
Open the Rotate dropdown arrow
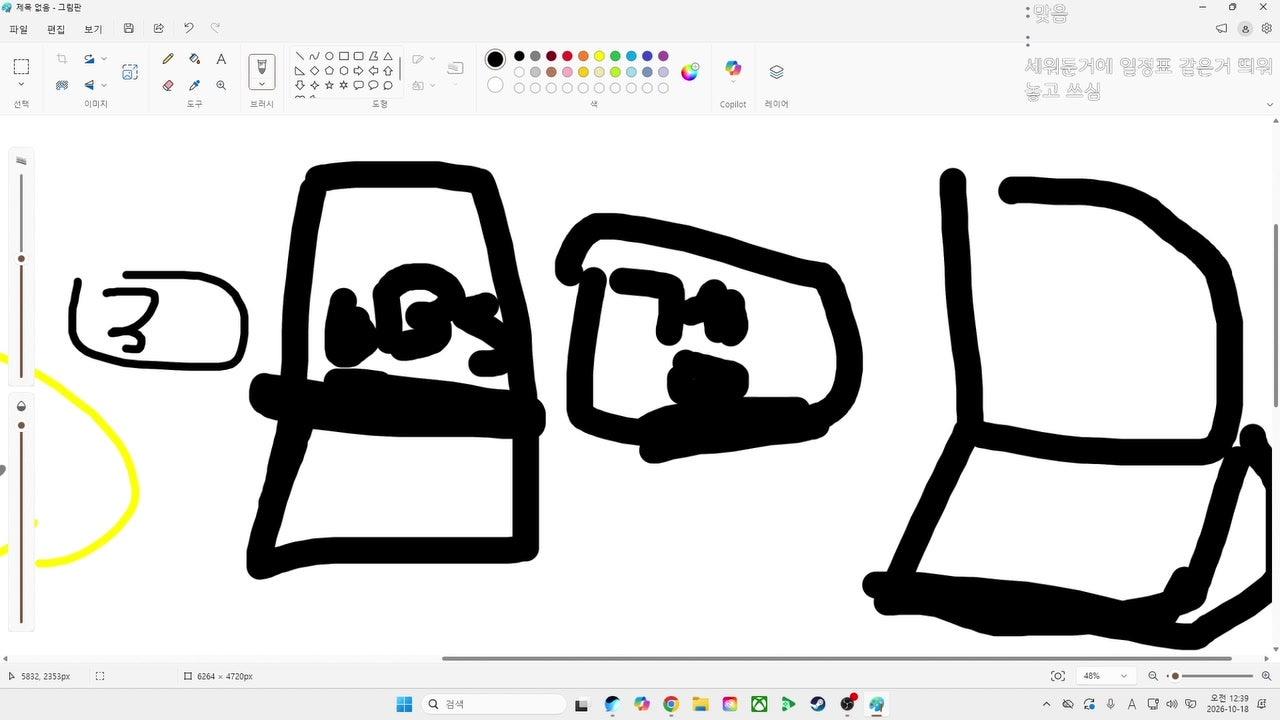pos(104,60)
